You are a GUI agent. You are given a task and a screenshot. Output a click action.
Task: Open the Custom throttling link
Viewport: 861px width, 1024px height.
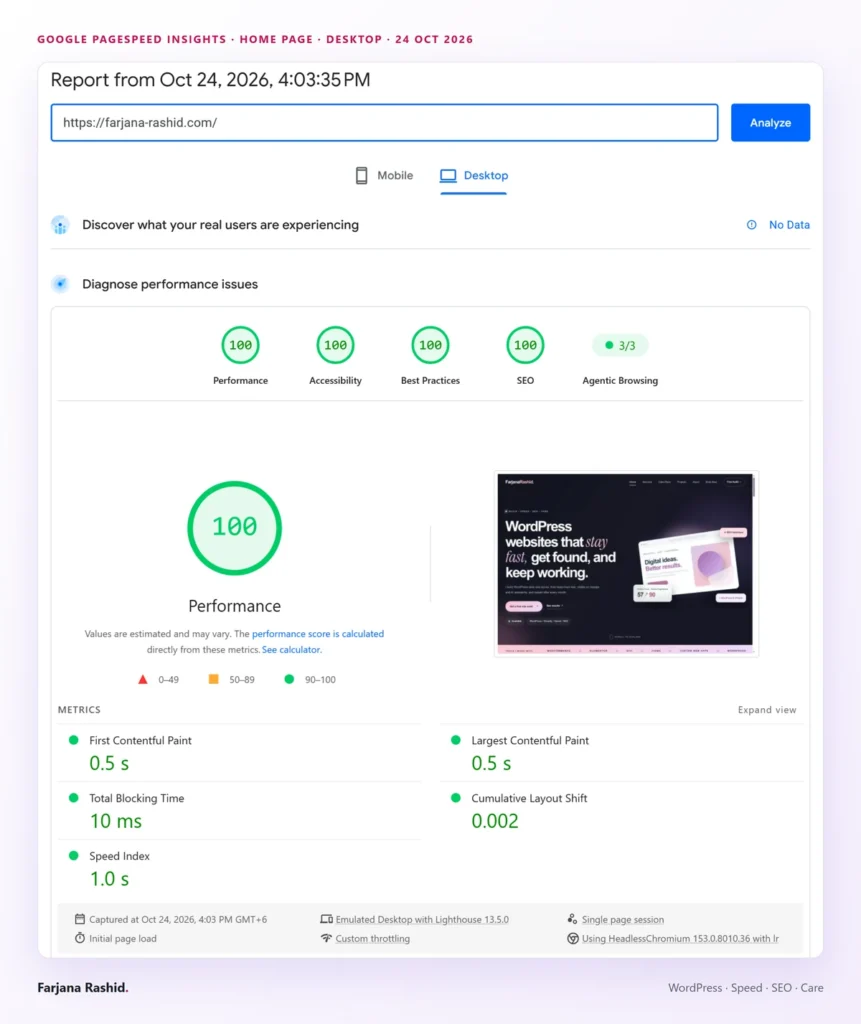373,938
